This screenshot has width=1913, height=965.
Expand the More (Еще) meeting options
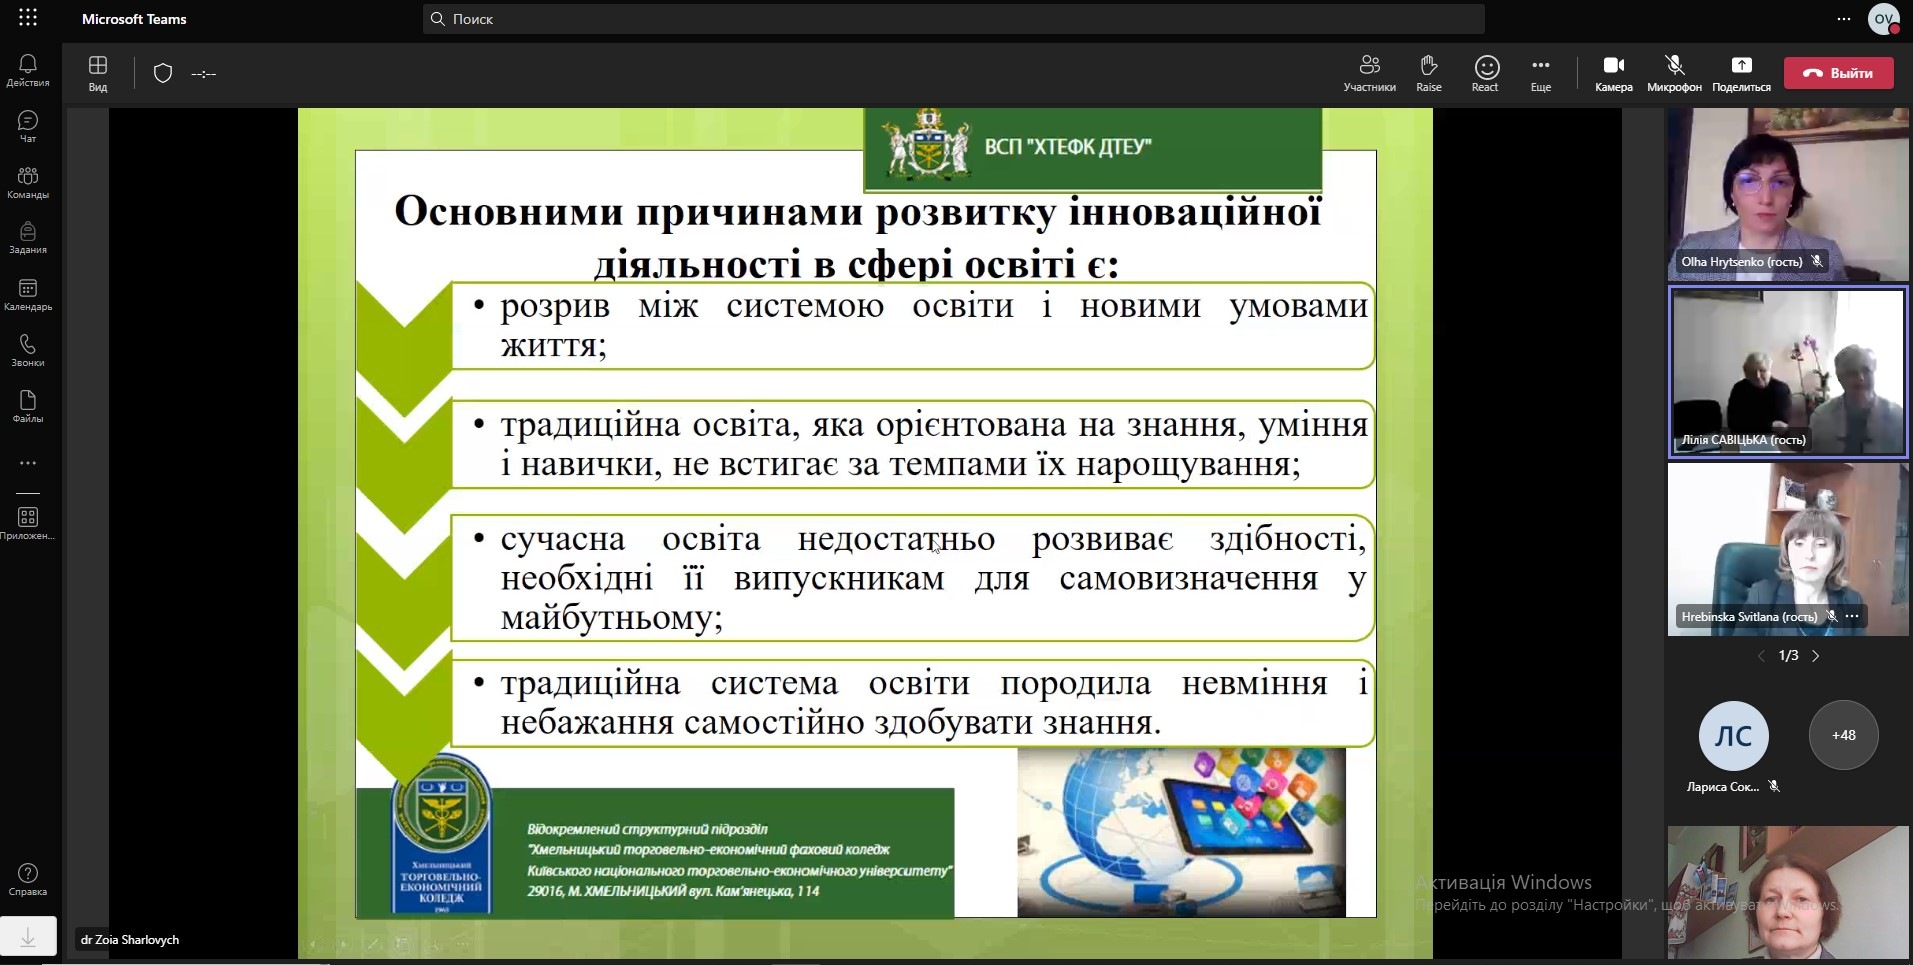pos(1541,73)
